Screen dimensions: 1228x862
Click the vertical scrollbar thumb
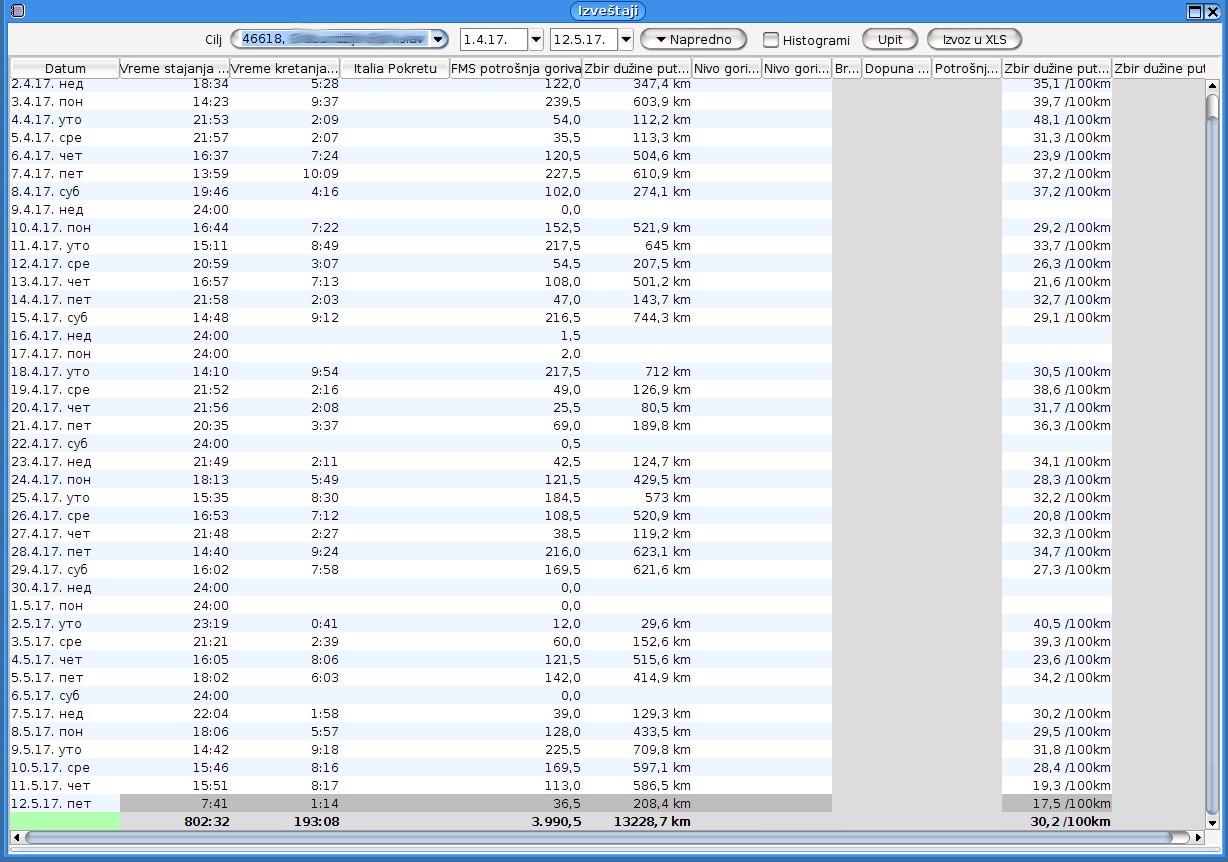tap(1212, 450)
